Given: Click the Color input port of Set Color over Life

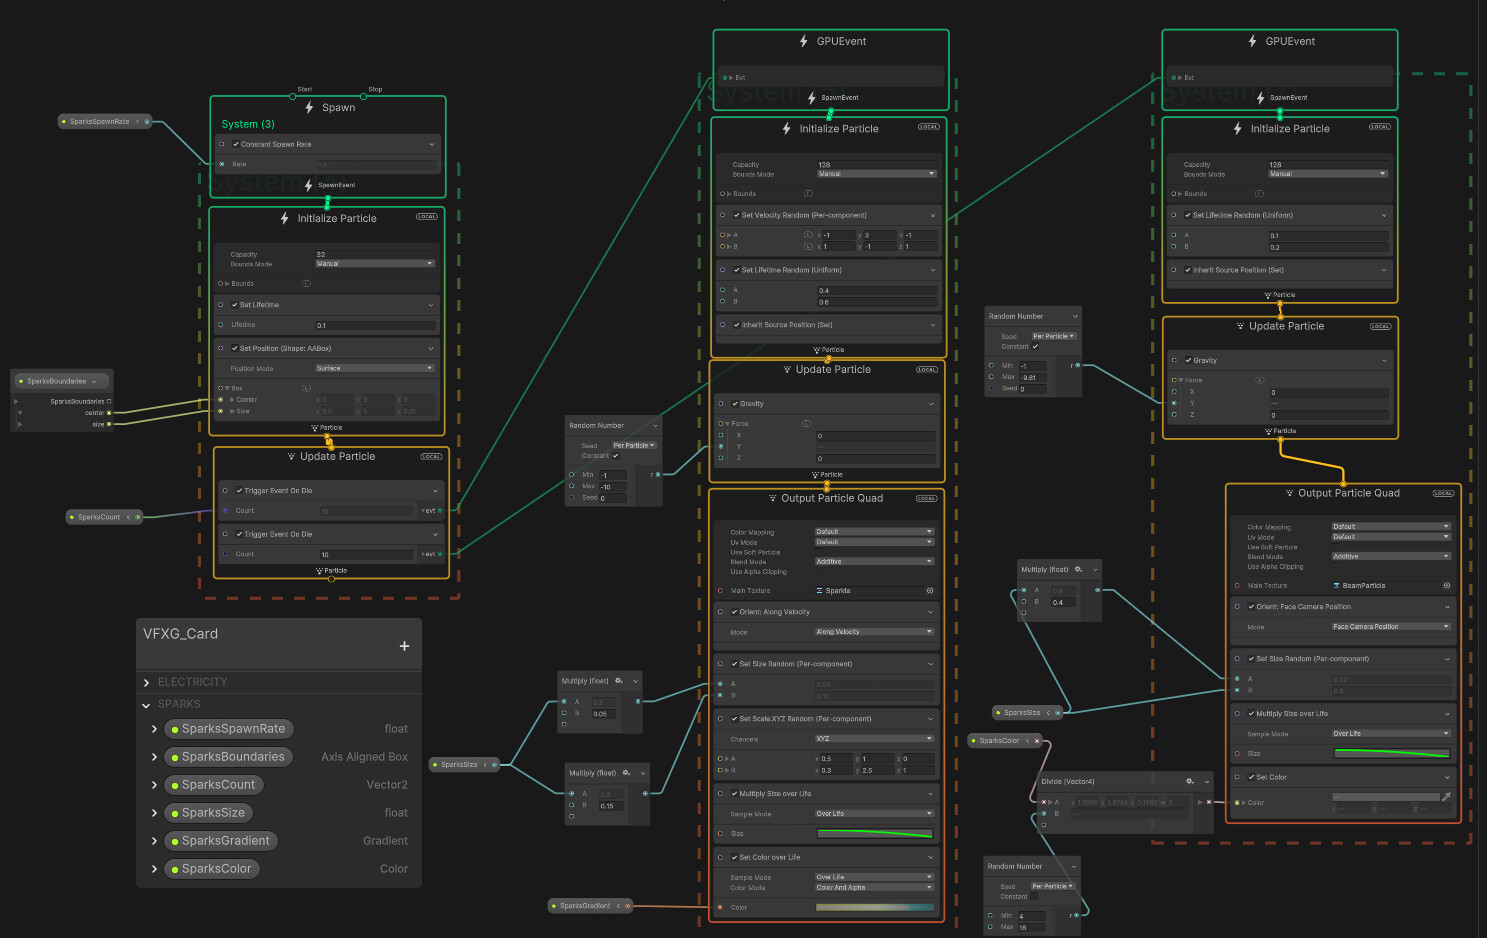Looking at the screenshot, I should pyautogui.click(x=720, y=908).
